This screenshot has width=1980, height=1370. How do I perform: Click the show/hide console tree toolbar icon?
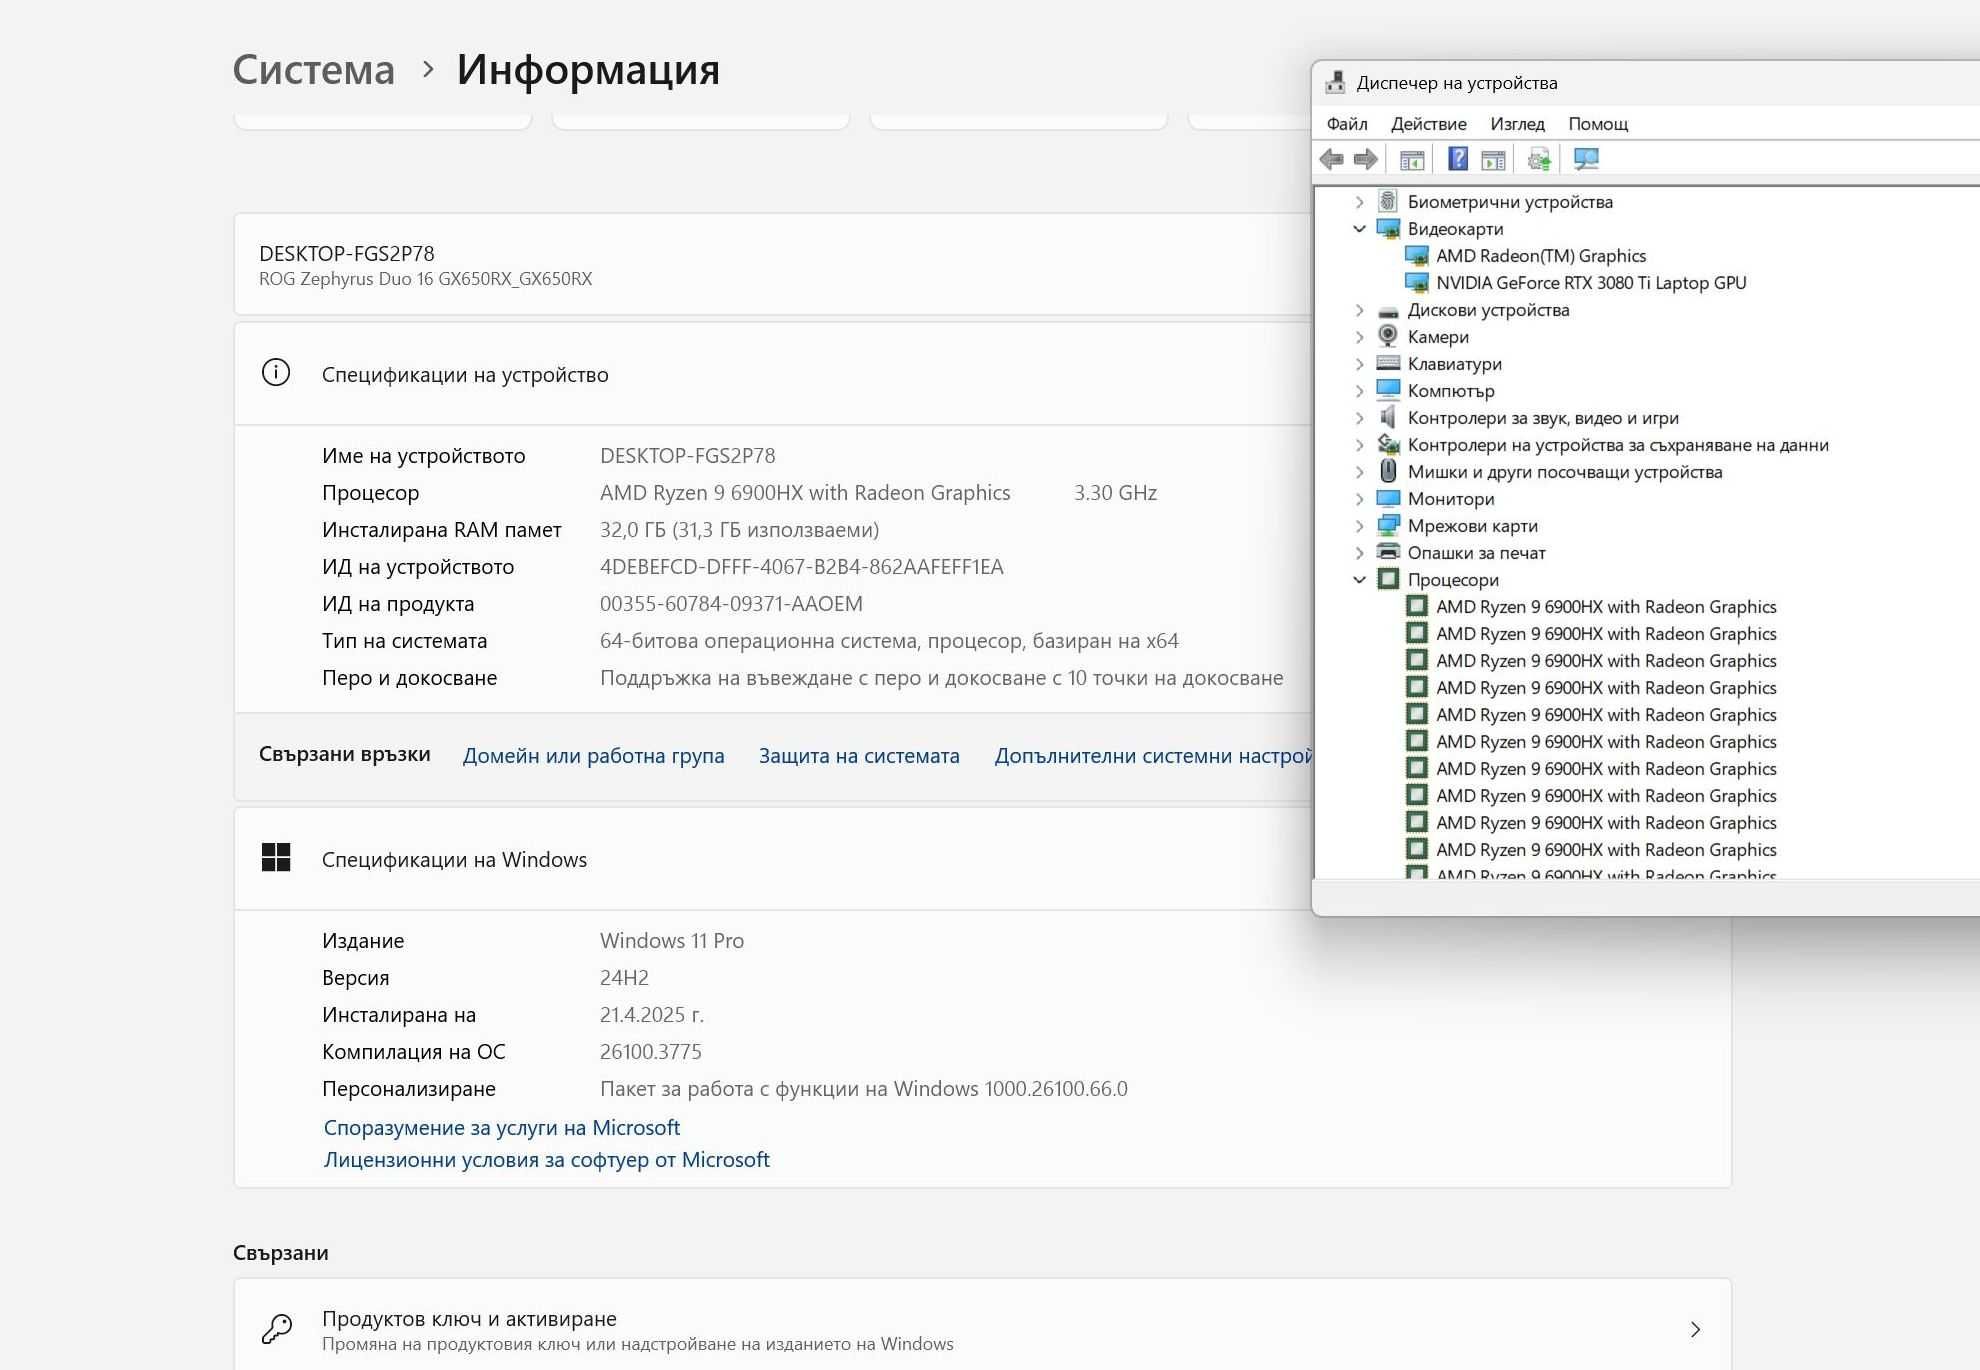1412,159
